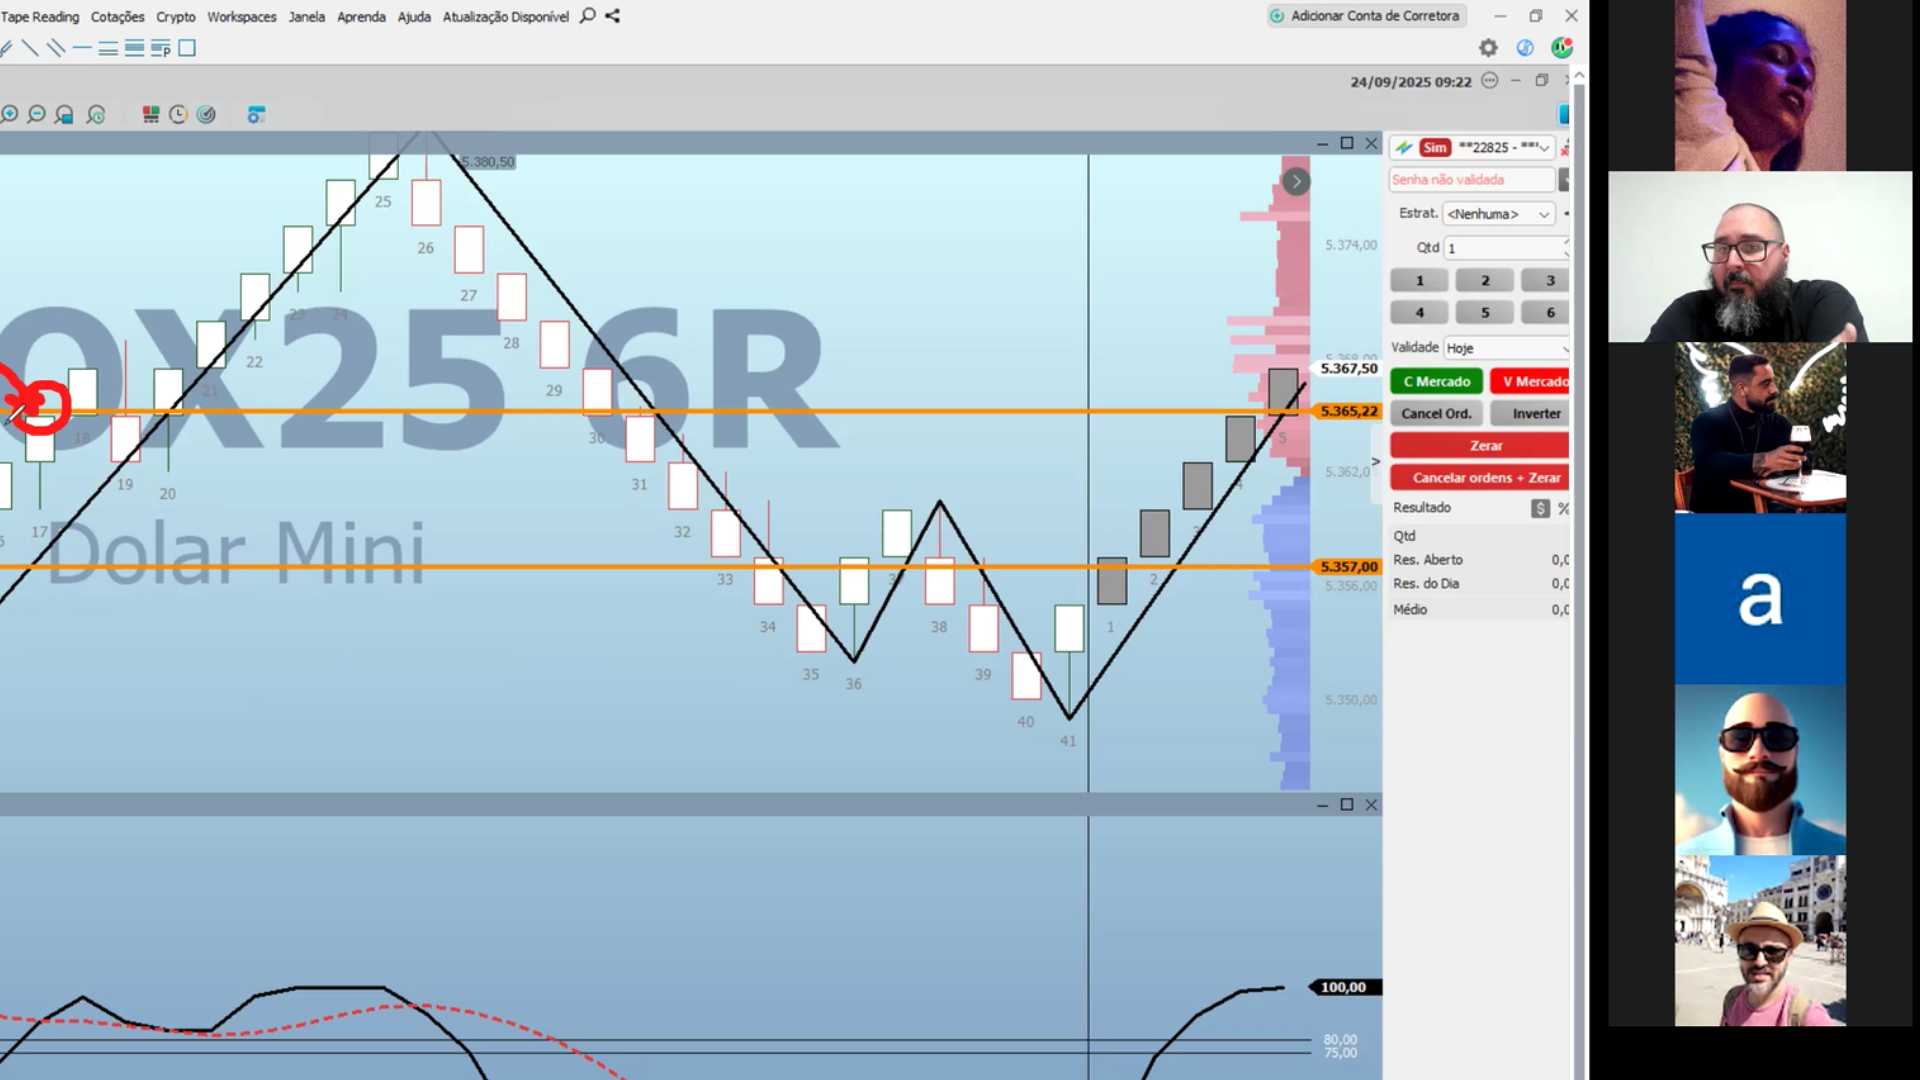Toggle result display to percent (%)
Image resolution: width=1920 pixels, height=1080 pixels.
[x=1563, y=509]
